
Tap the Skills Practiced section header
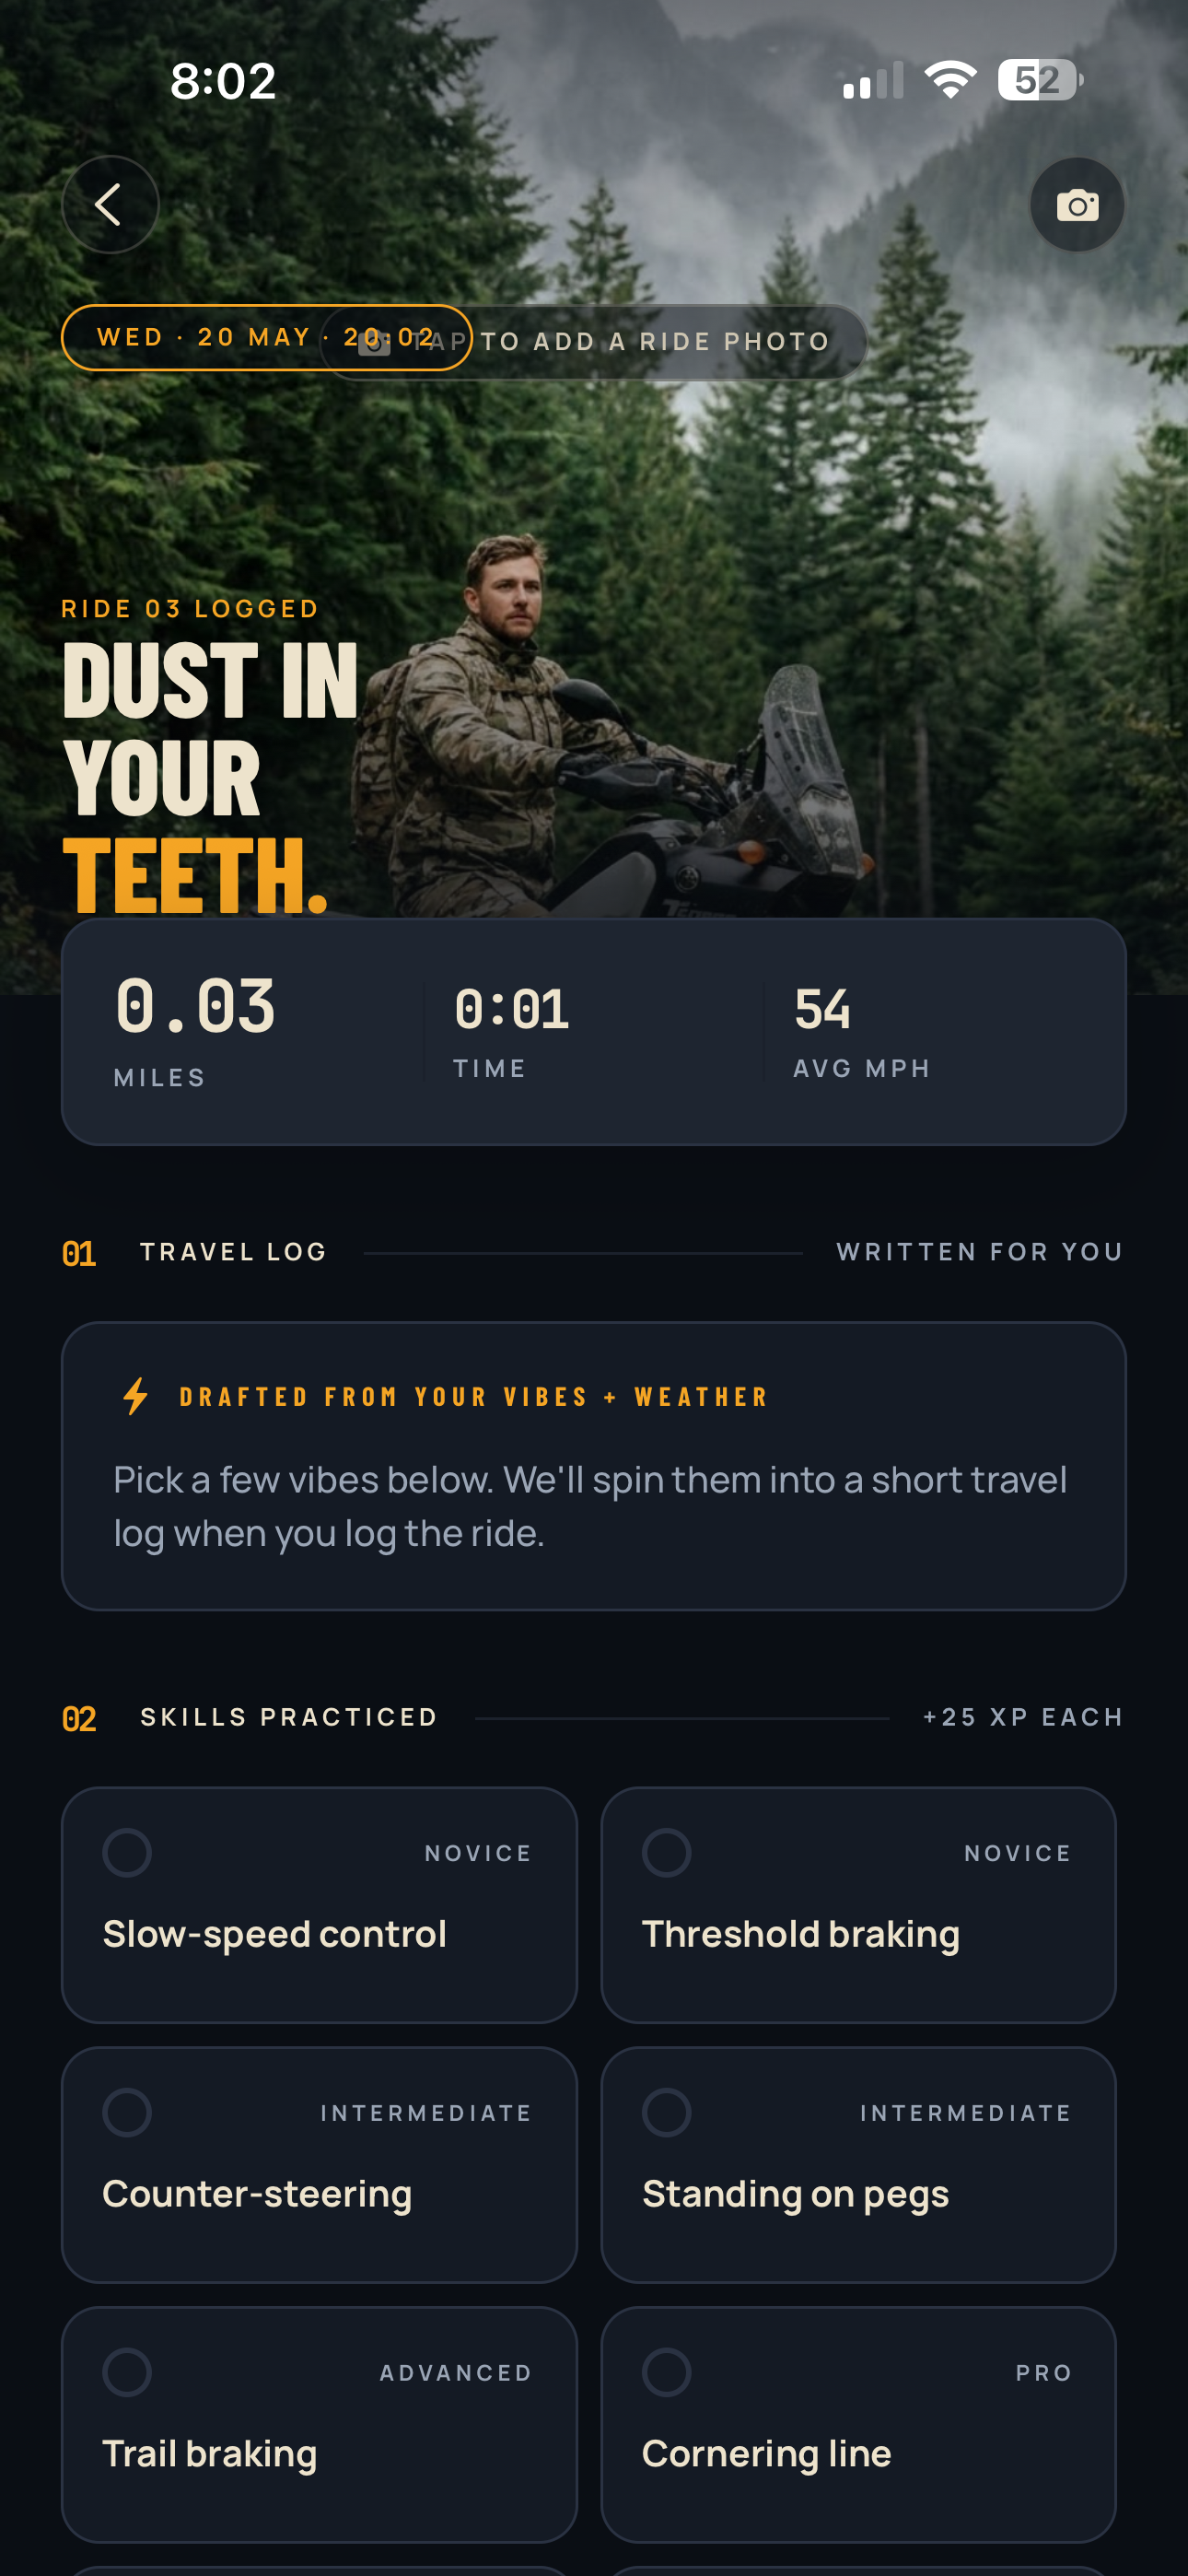(x=289, y=1717)
